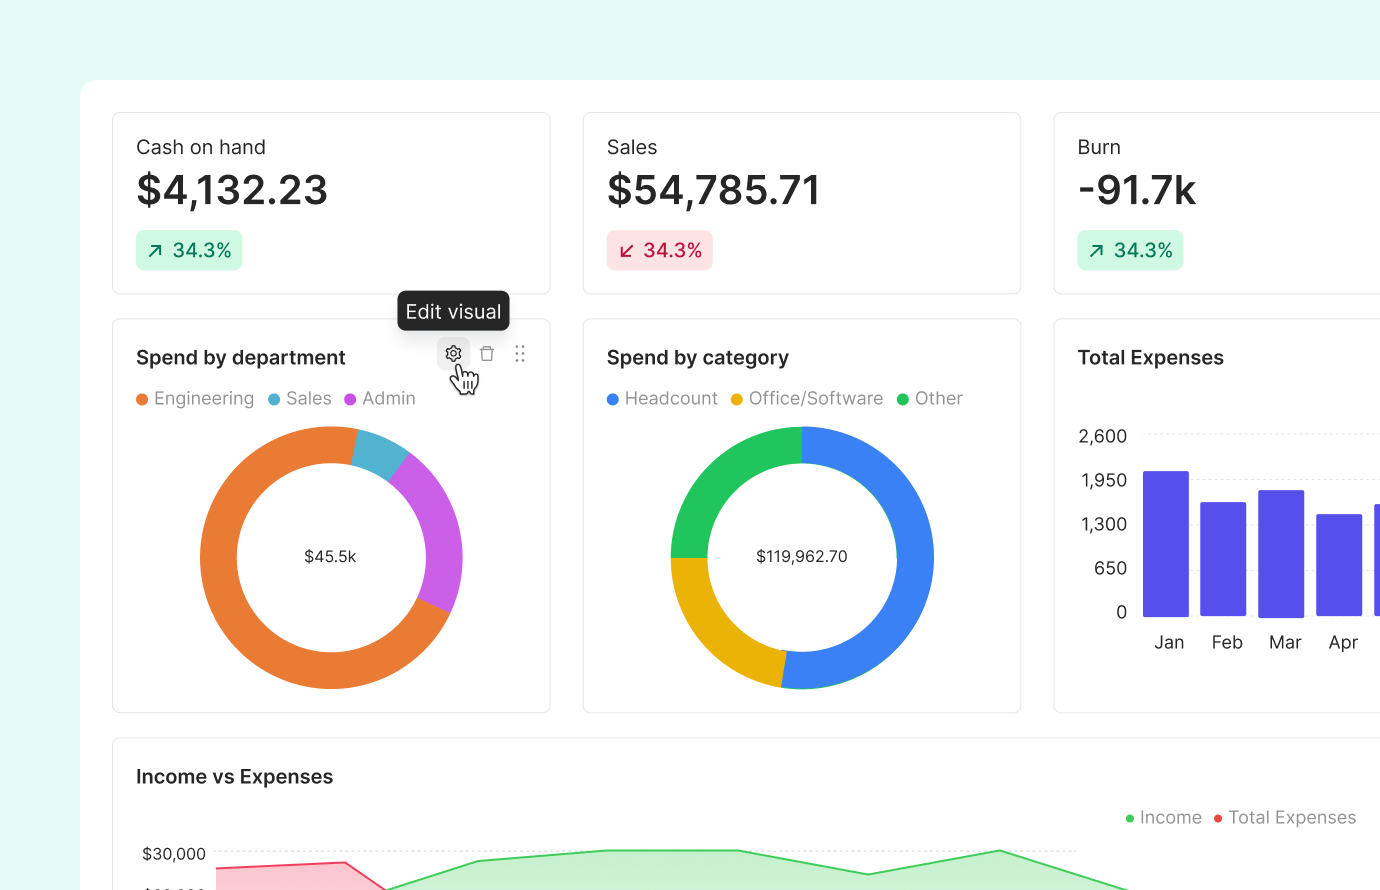Click the downward trend arrow on Sales badge
The image size is (1380, 890).
626,250
